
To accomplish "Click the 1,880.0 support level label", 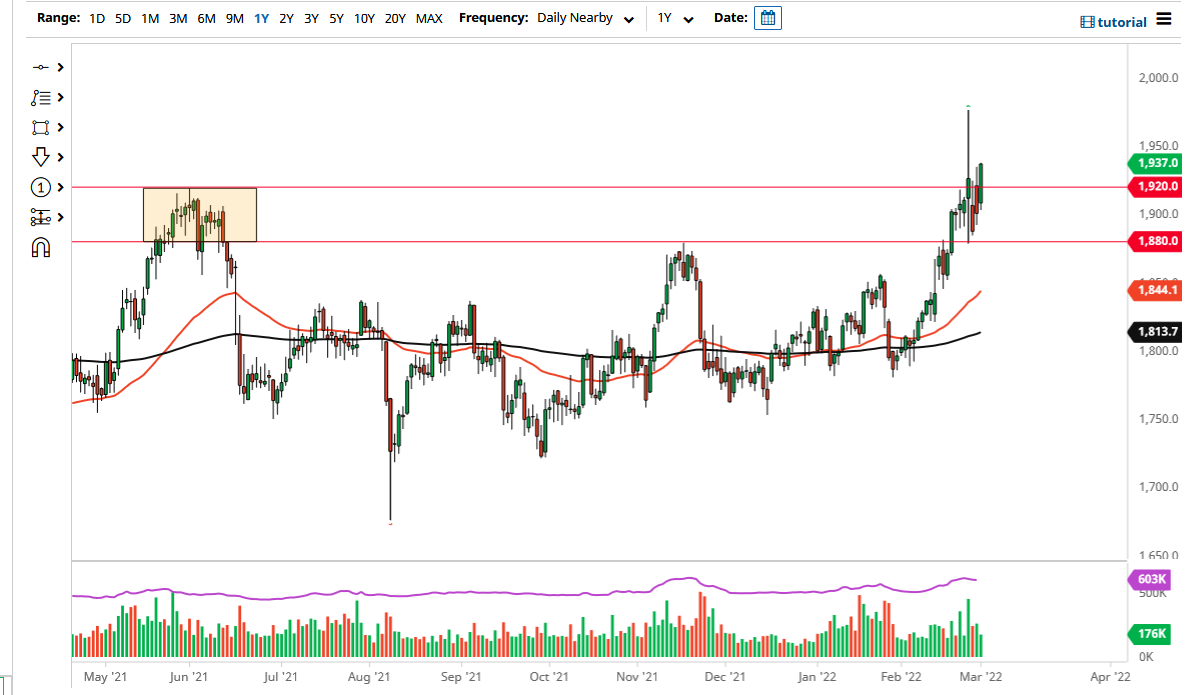I will click(x=1155, y=241).
